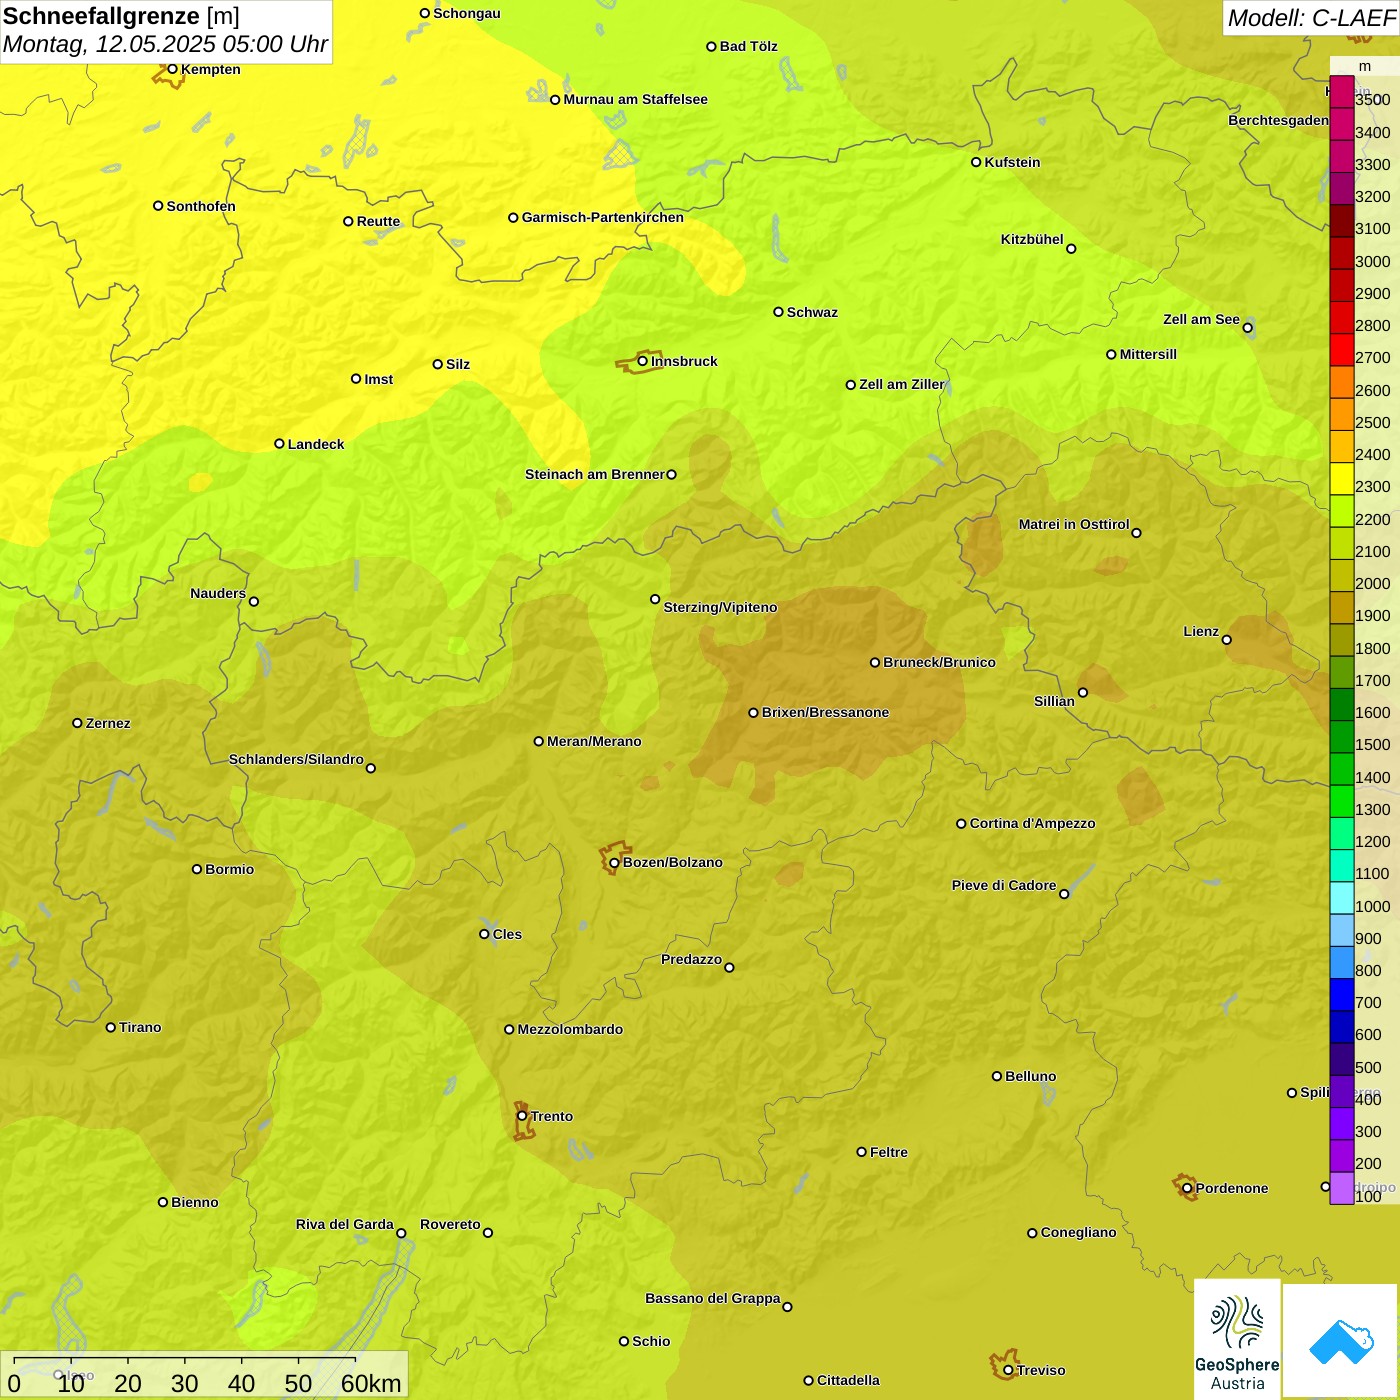Click the Bassano del Grappa label
Screen dimensions: 1400x1400
(713, 1298)
